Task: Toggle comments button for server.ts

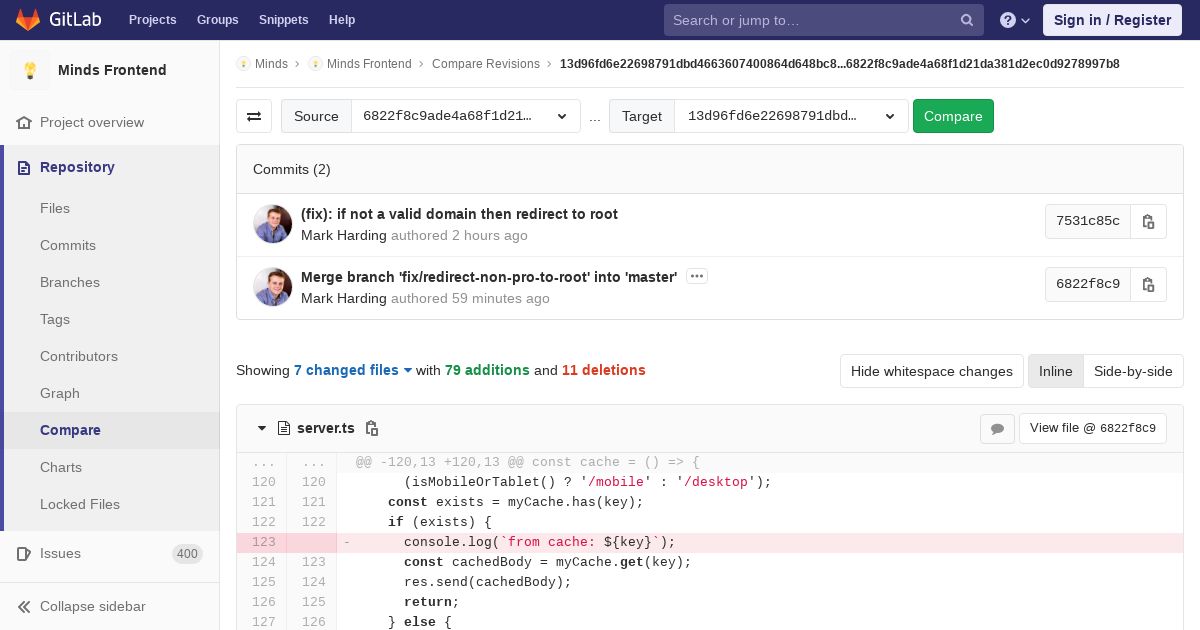Action: (x=997, y=428)
